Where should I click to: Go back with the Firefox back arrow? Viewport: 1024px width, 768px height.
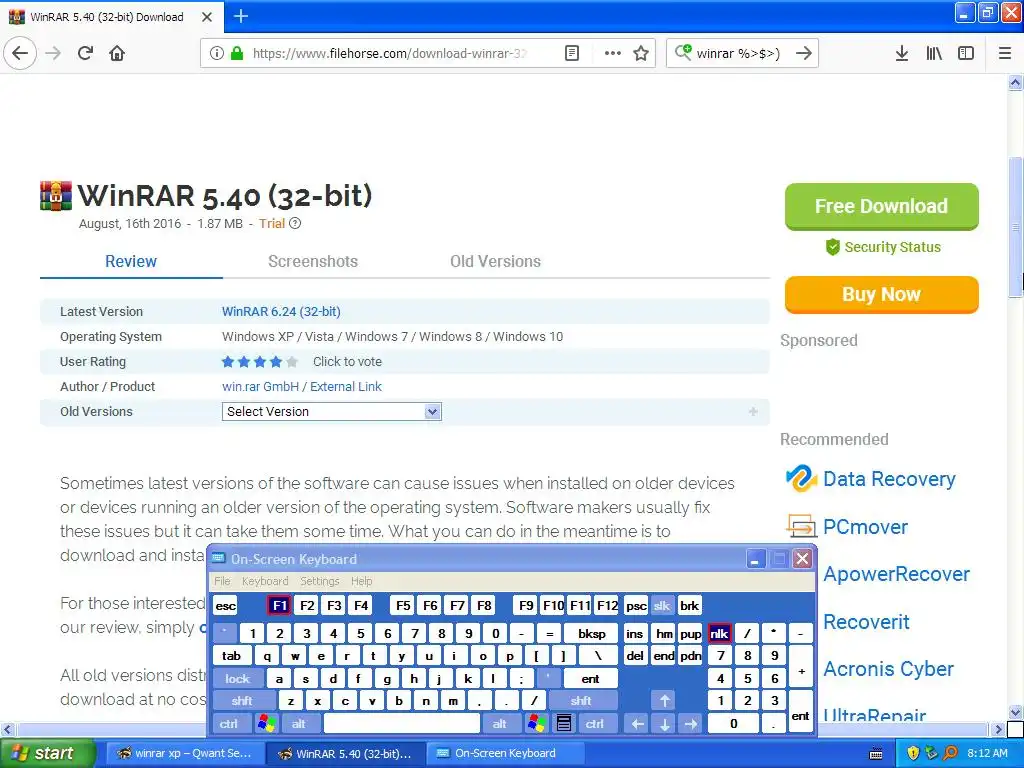pos(20,53)
